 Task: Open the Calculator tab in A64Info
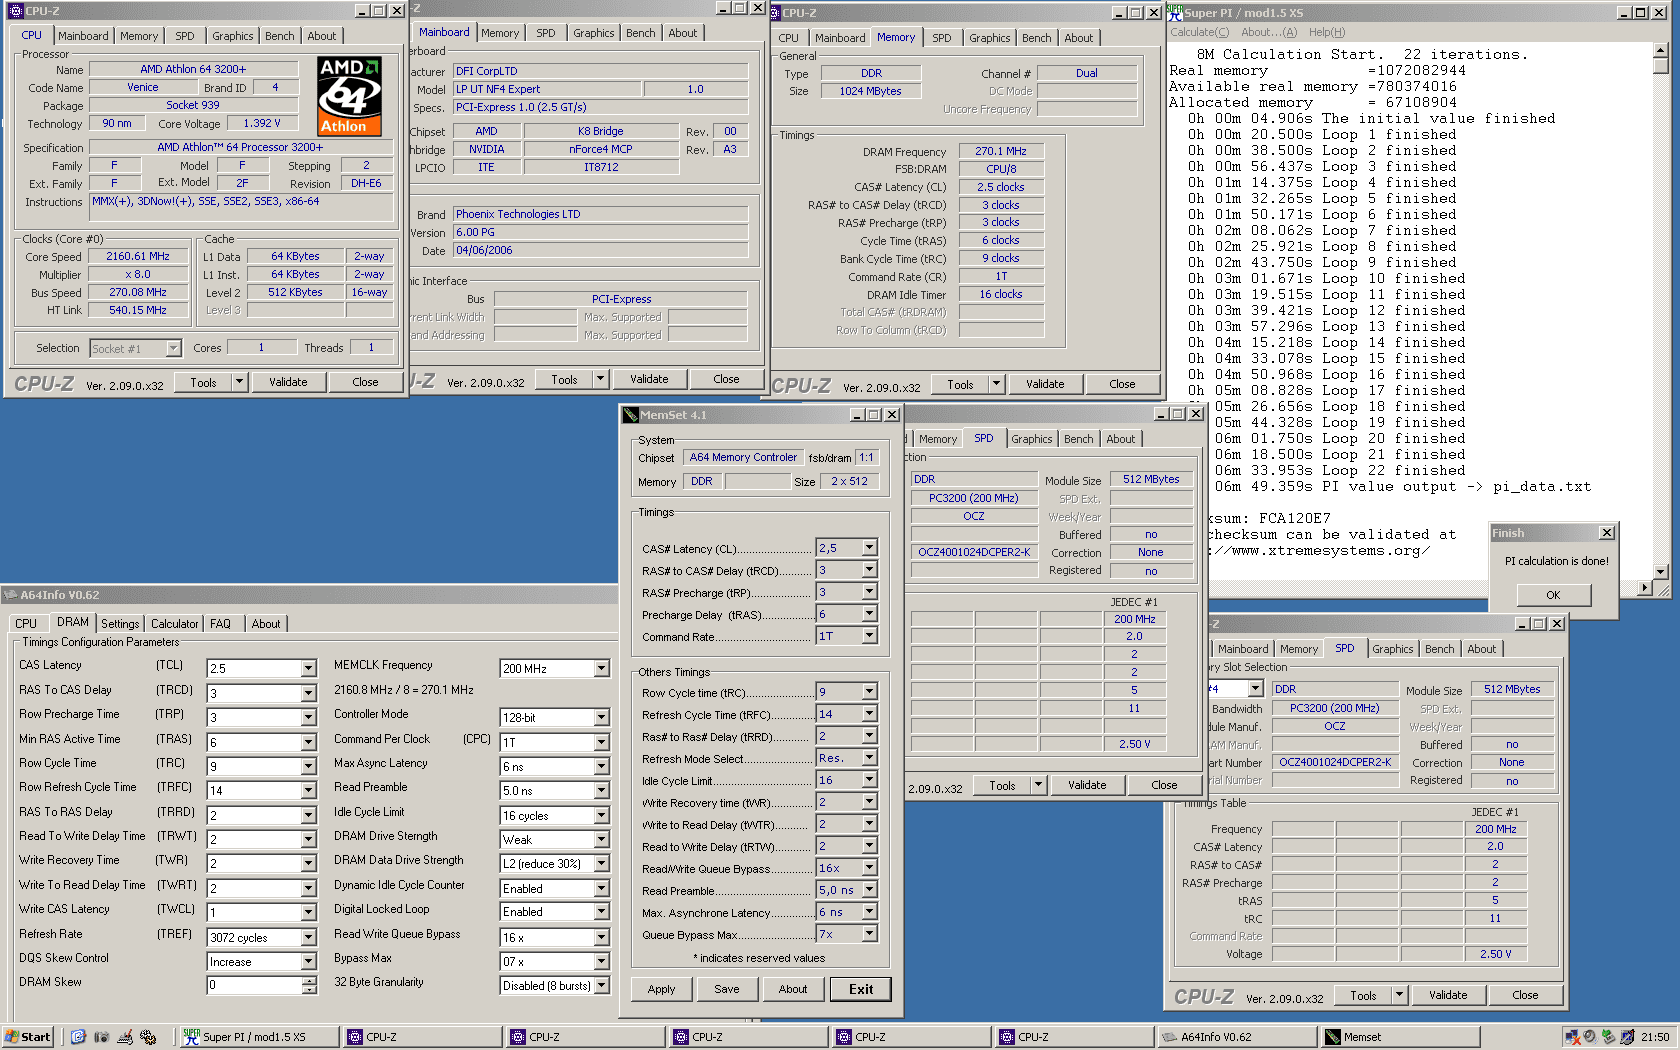[x=175, y=624]
